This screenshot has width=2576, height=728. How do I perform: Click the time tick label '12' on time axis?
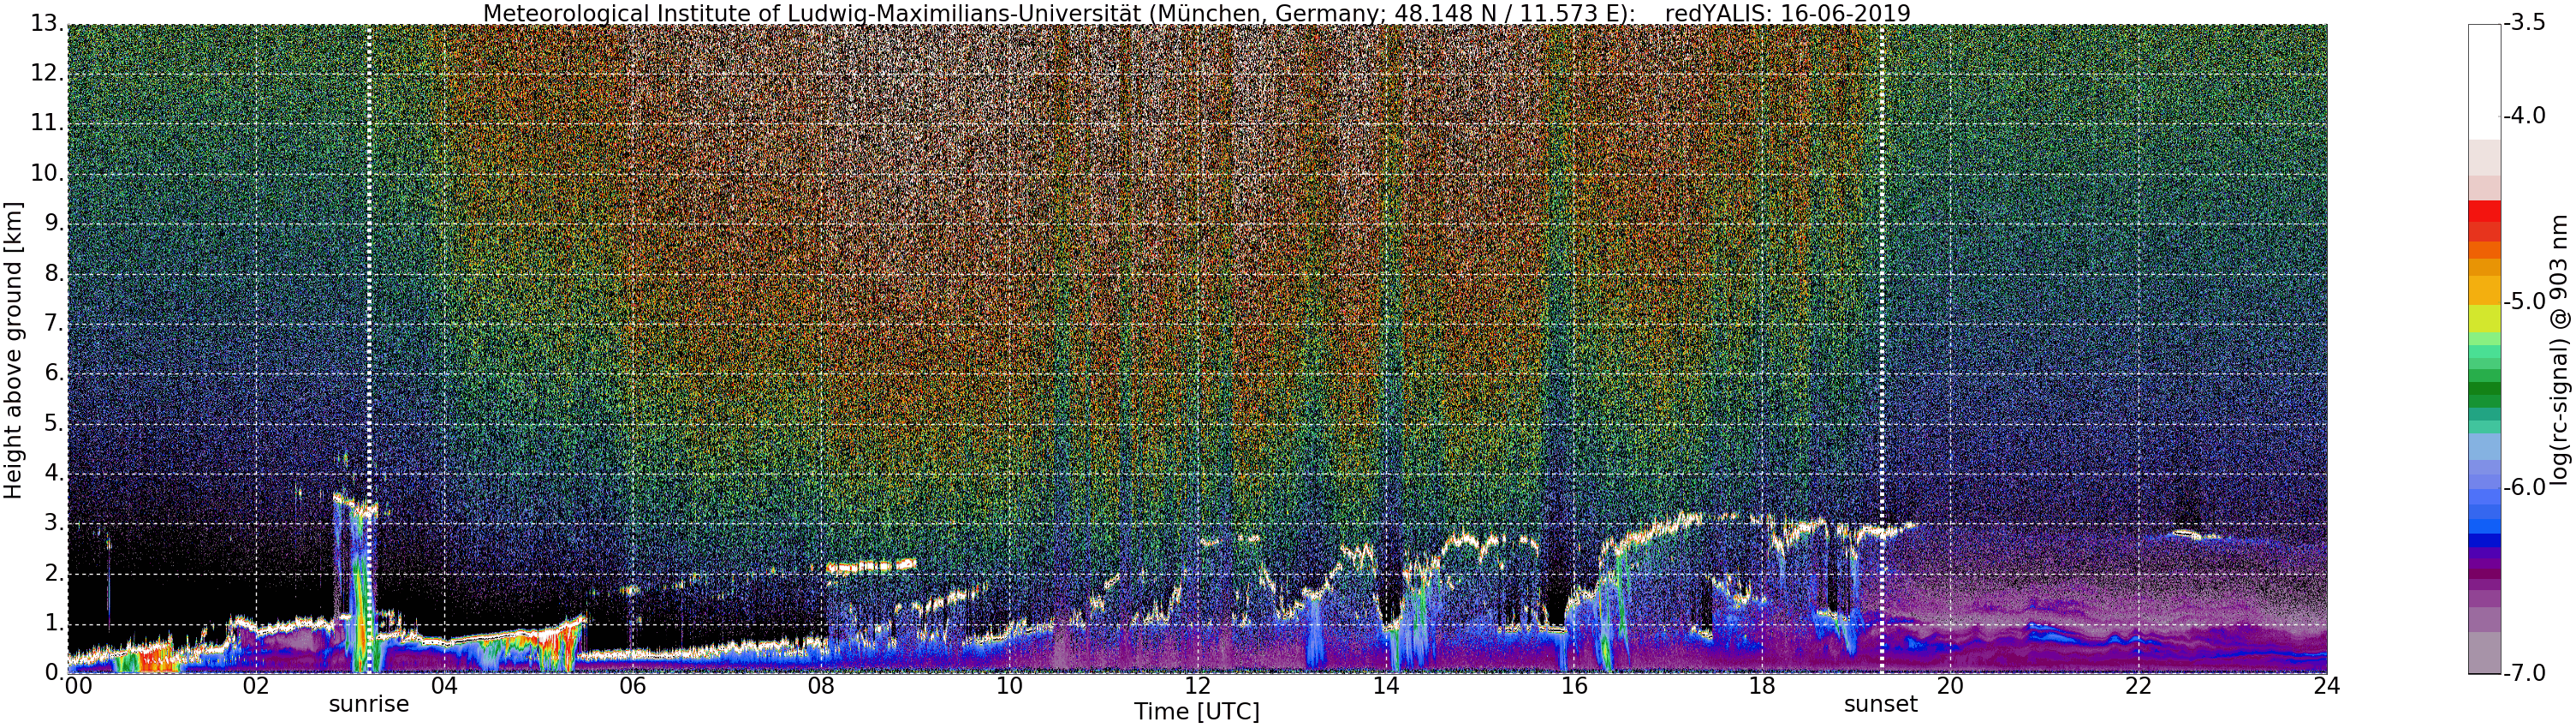click(1197, 686)
